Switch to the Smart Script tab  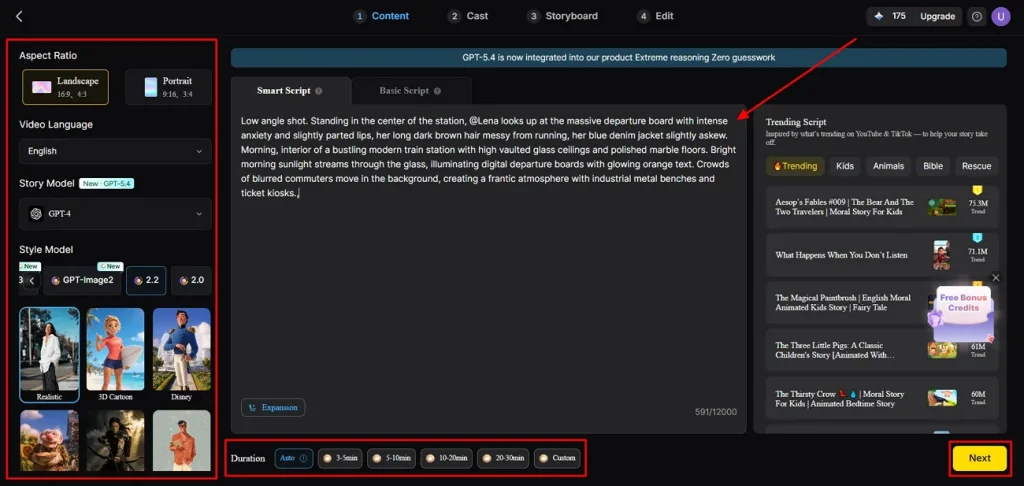point(291,91)
